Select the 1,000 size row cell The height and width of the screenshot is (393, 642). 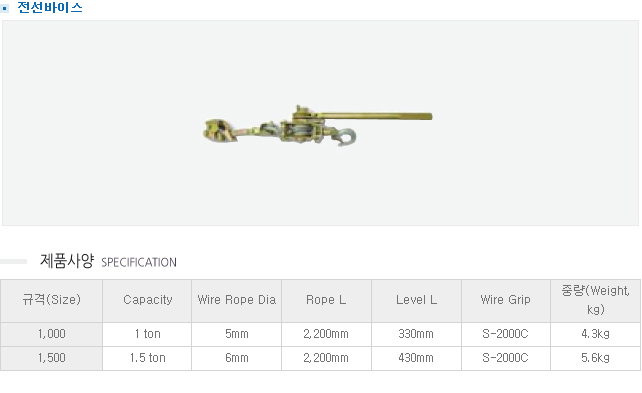click(x=52, y=334)
